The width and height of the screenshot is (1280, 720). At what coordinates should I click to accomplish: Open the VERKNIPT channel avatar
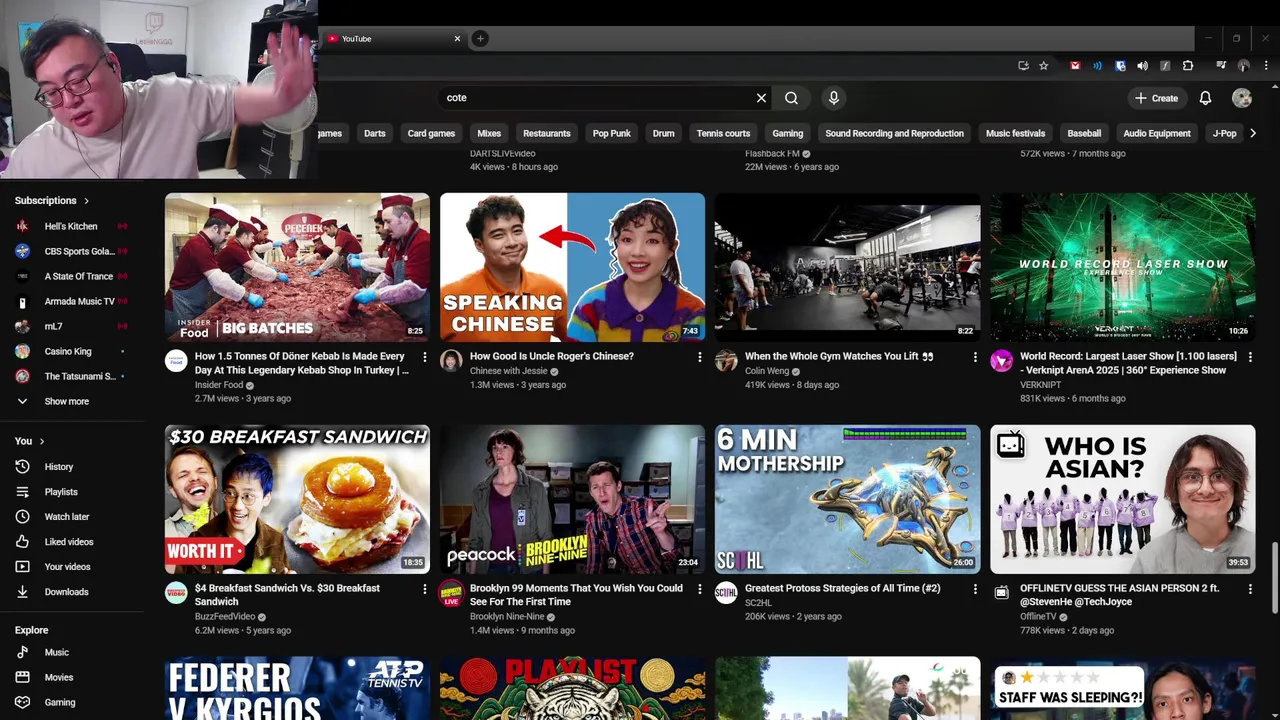click(x=1001, y=361)
